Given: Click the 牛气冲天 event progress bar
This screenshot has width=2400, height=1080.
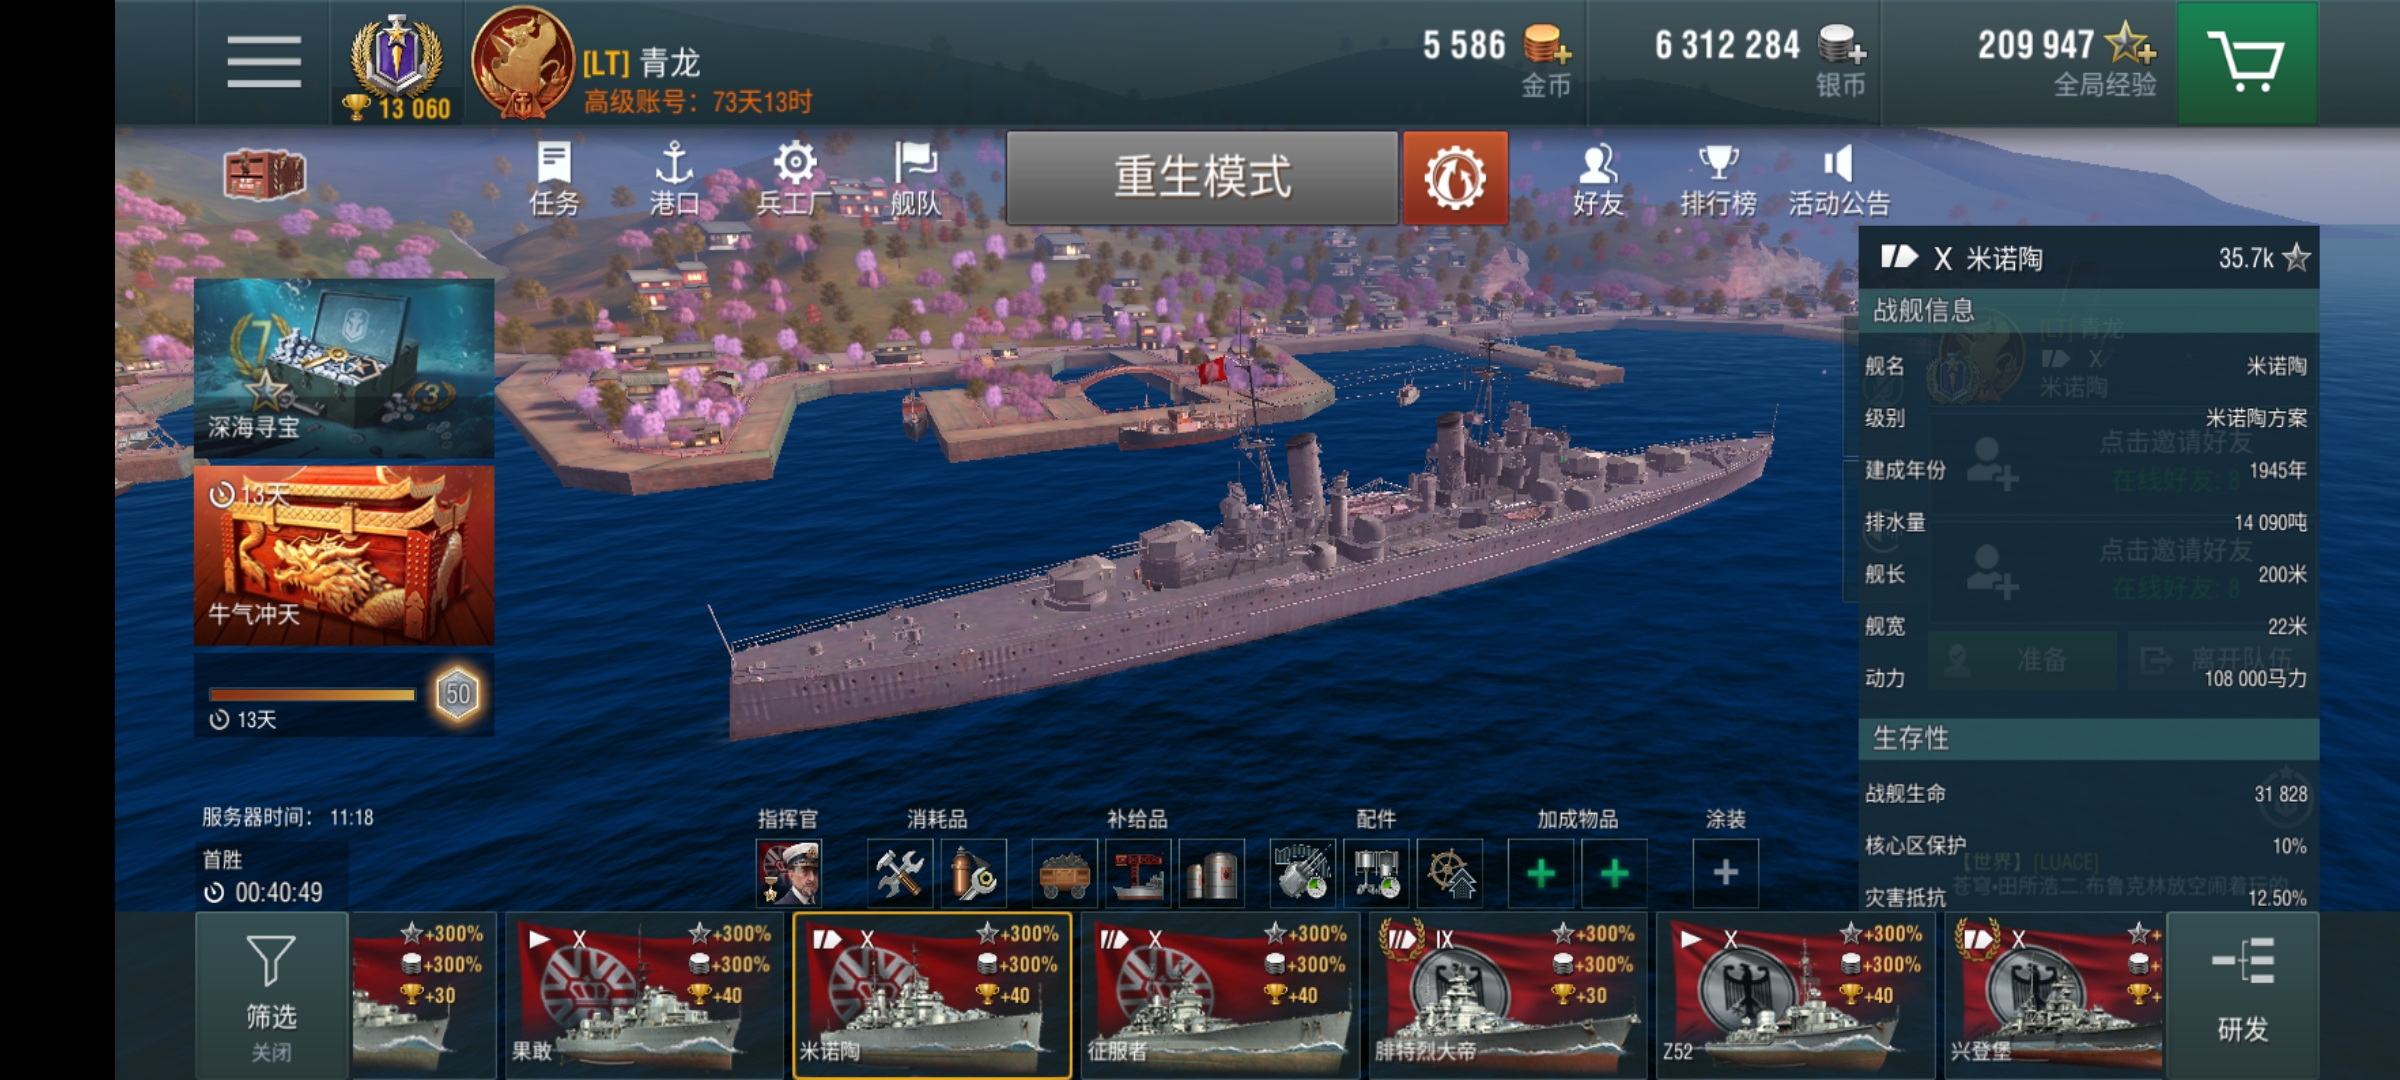Looking at the screenshot, I should click(312, 694).
